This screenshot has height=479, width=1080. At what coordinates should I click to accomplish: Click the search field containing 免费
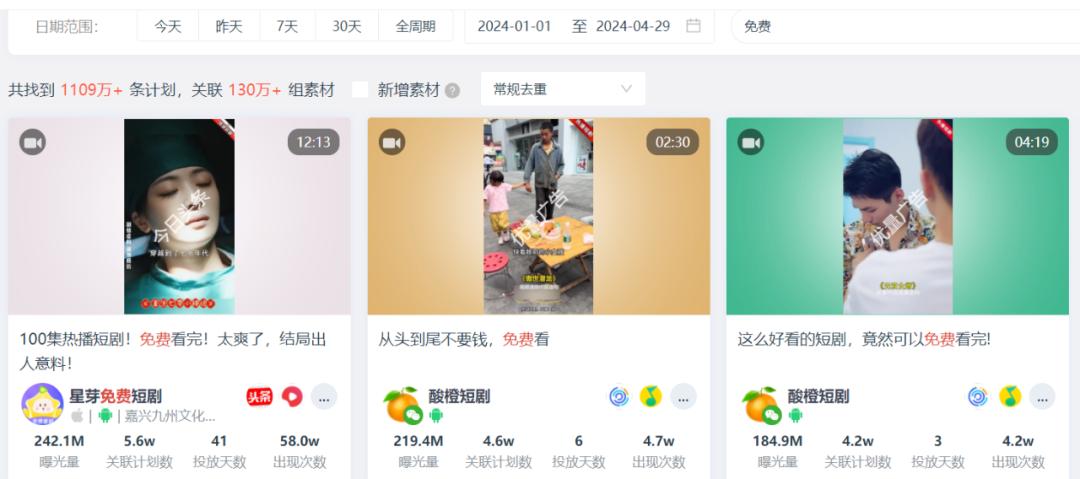click(905, 26)
